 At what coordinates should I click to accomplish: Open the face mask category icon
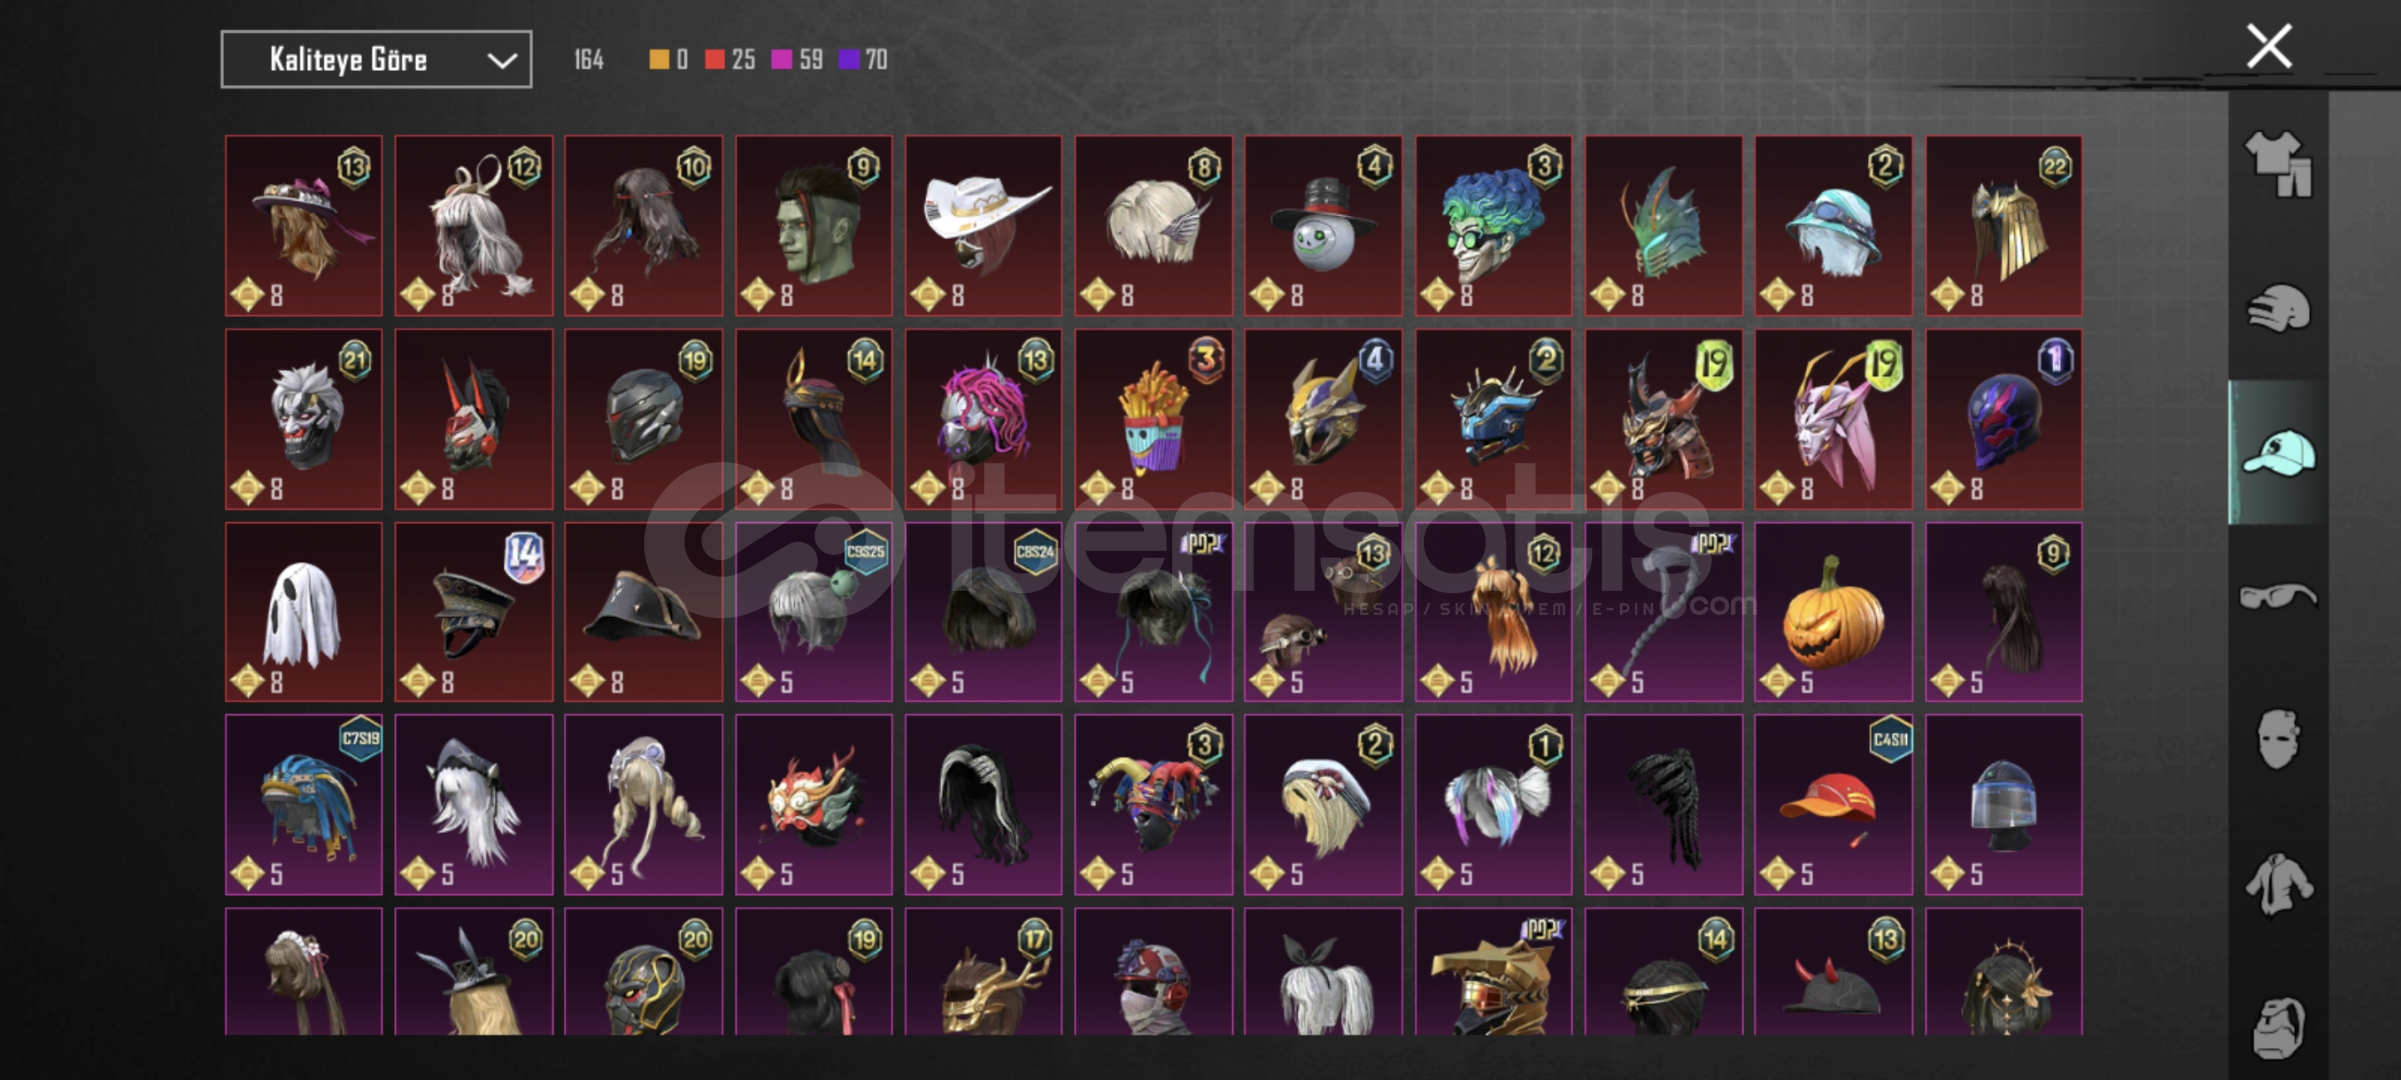[x=2278, y=739]
